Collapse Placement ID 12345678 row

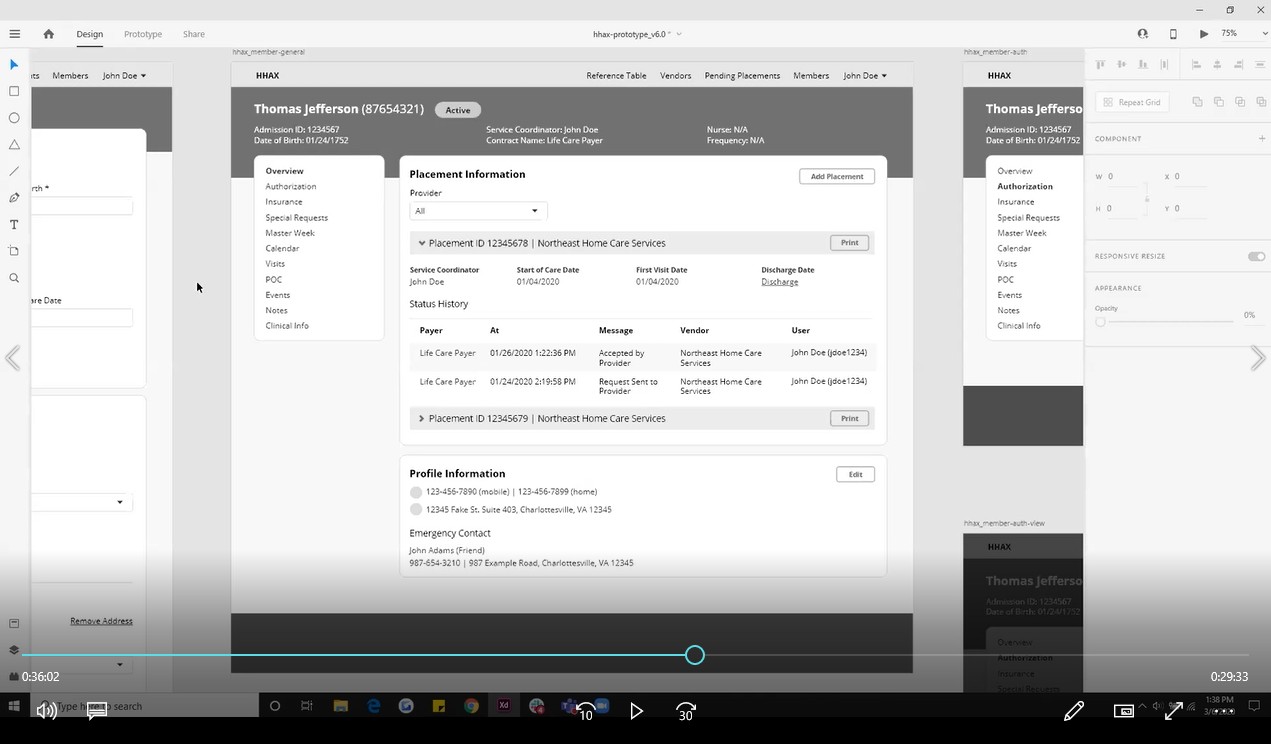click(x=422, y=243)
